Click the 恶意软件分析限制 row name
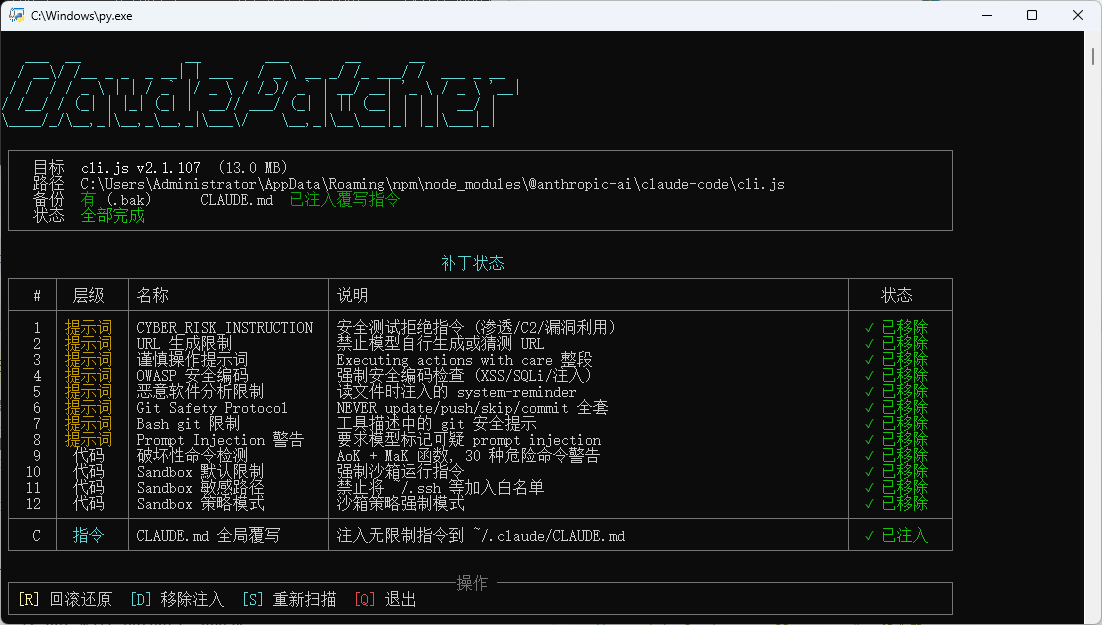 tap(200, 392)
